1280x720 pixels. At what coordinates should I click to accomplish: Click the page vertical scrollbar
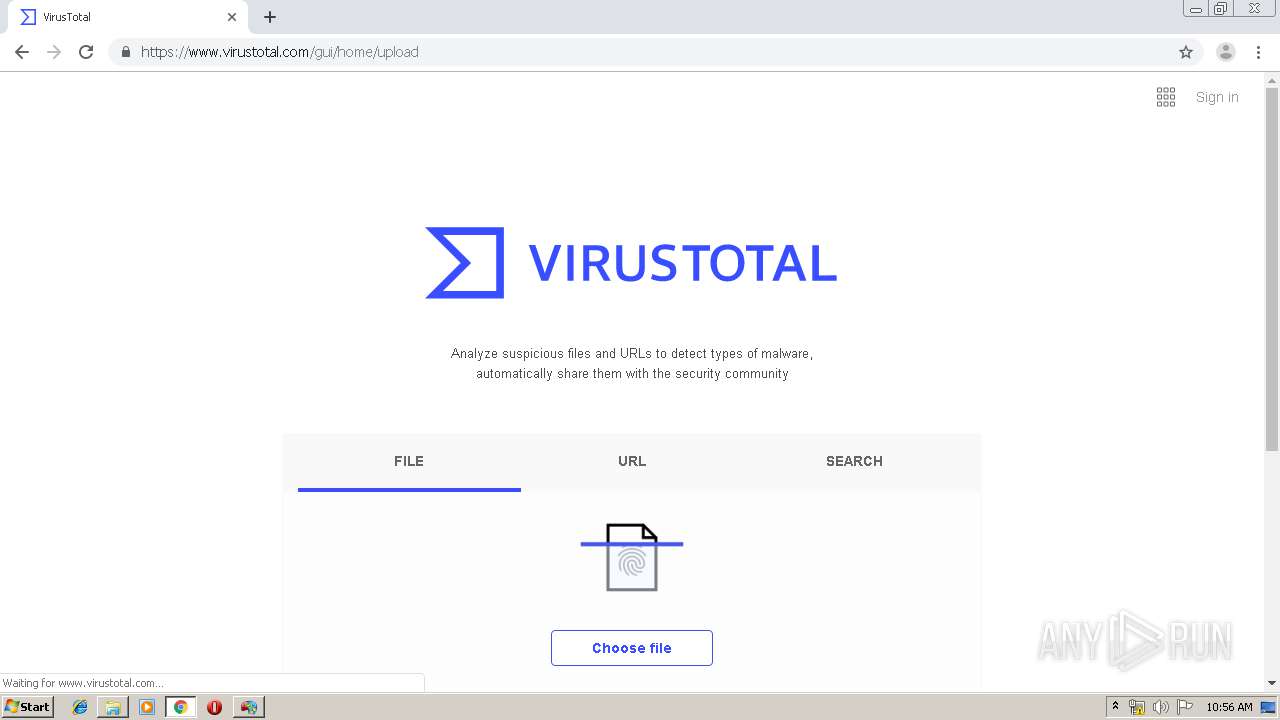[1272, 270]
